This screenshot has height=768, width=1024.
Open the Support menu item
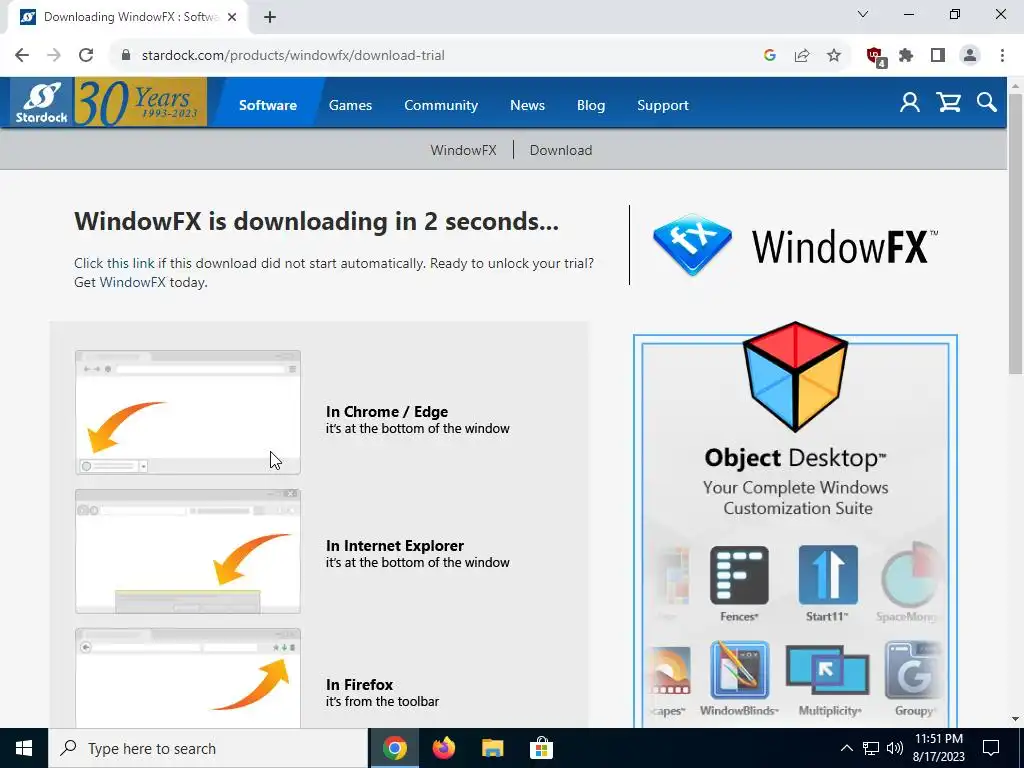[663, 105]
